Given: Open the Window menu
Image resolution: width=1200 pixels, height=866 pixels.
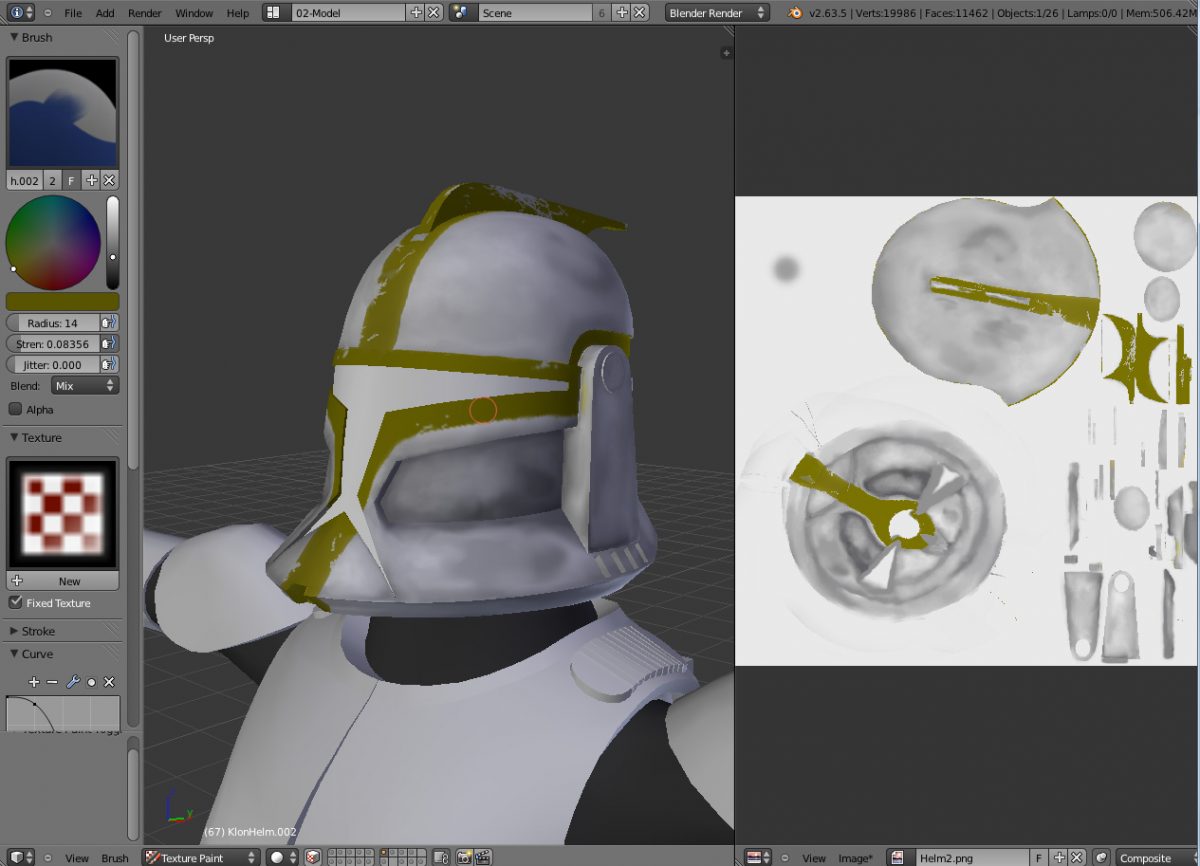Looking at the screenshot, I should pos(194,13).
